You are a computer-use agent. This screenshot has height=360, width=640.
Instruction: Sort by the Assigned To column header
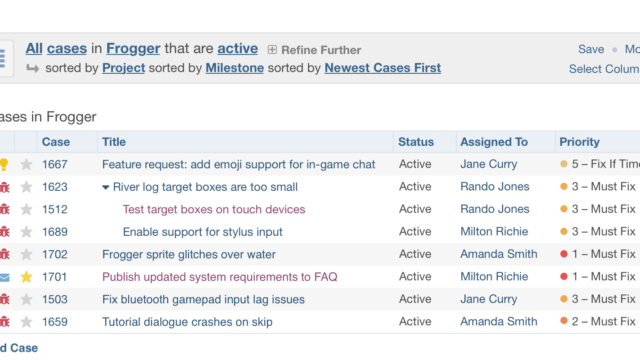click(494, 142)
